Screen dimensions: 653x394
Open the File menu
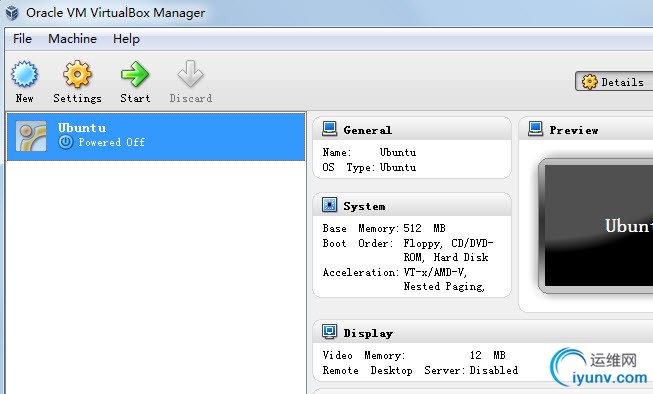click(x=22, y=39)
